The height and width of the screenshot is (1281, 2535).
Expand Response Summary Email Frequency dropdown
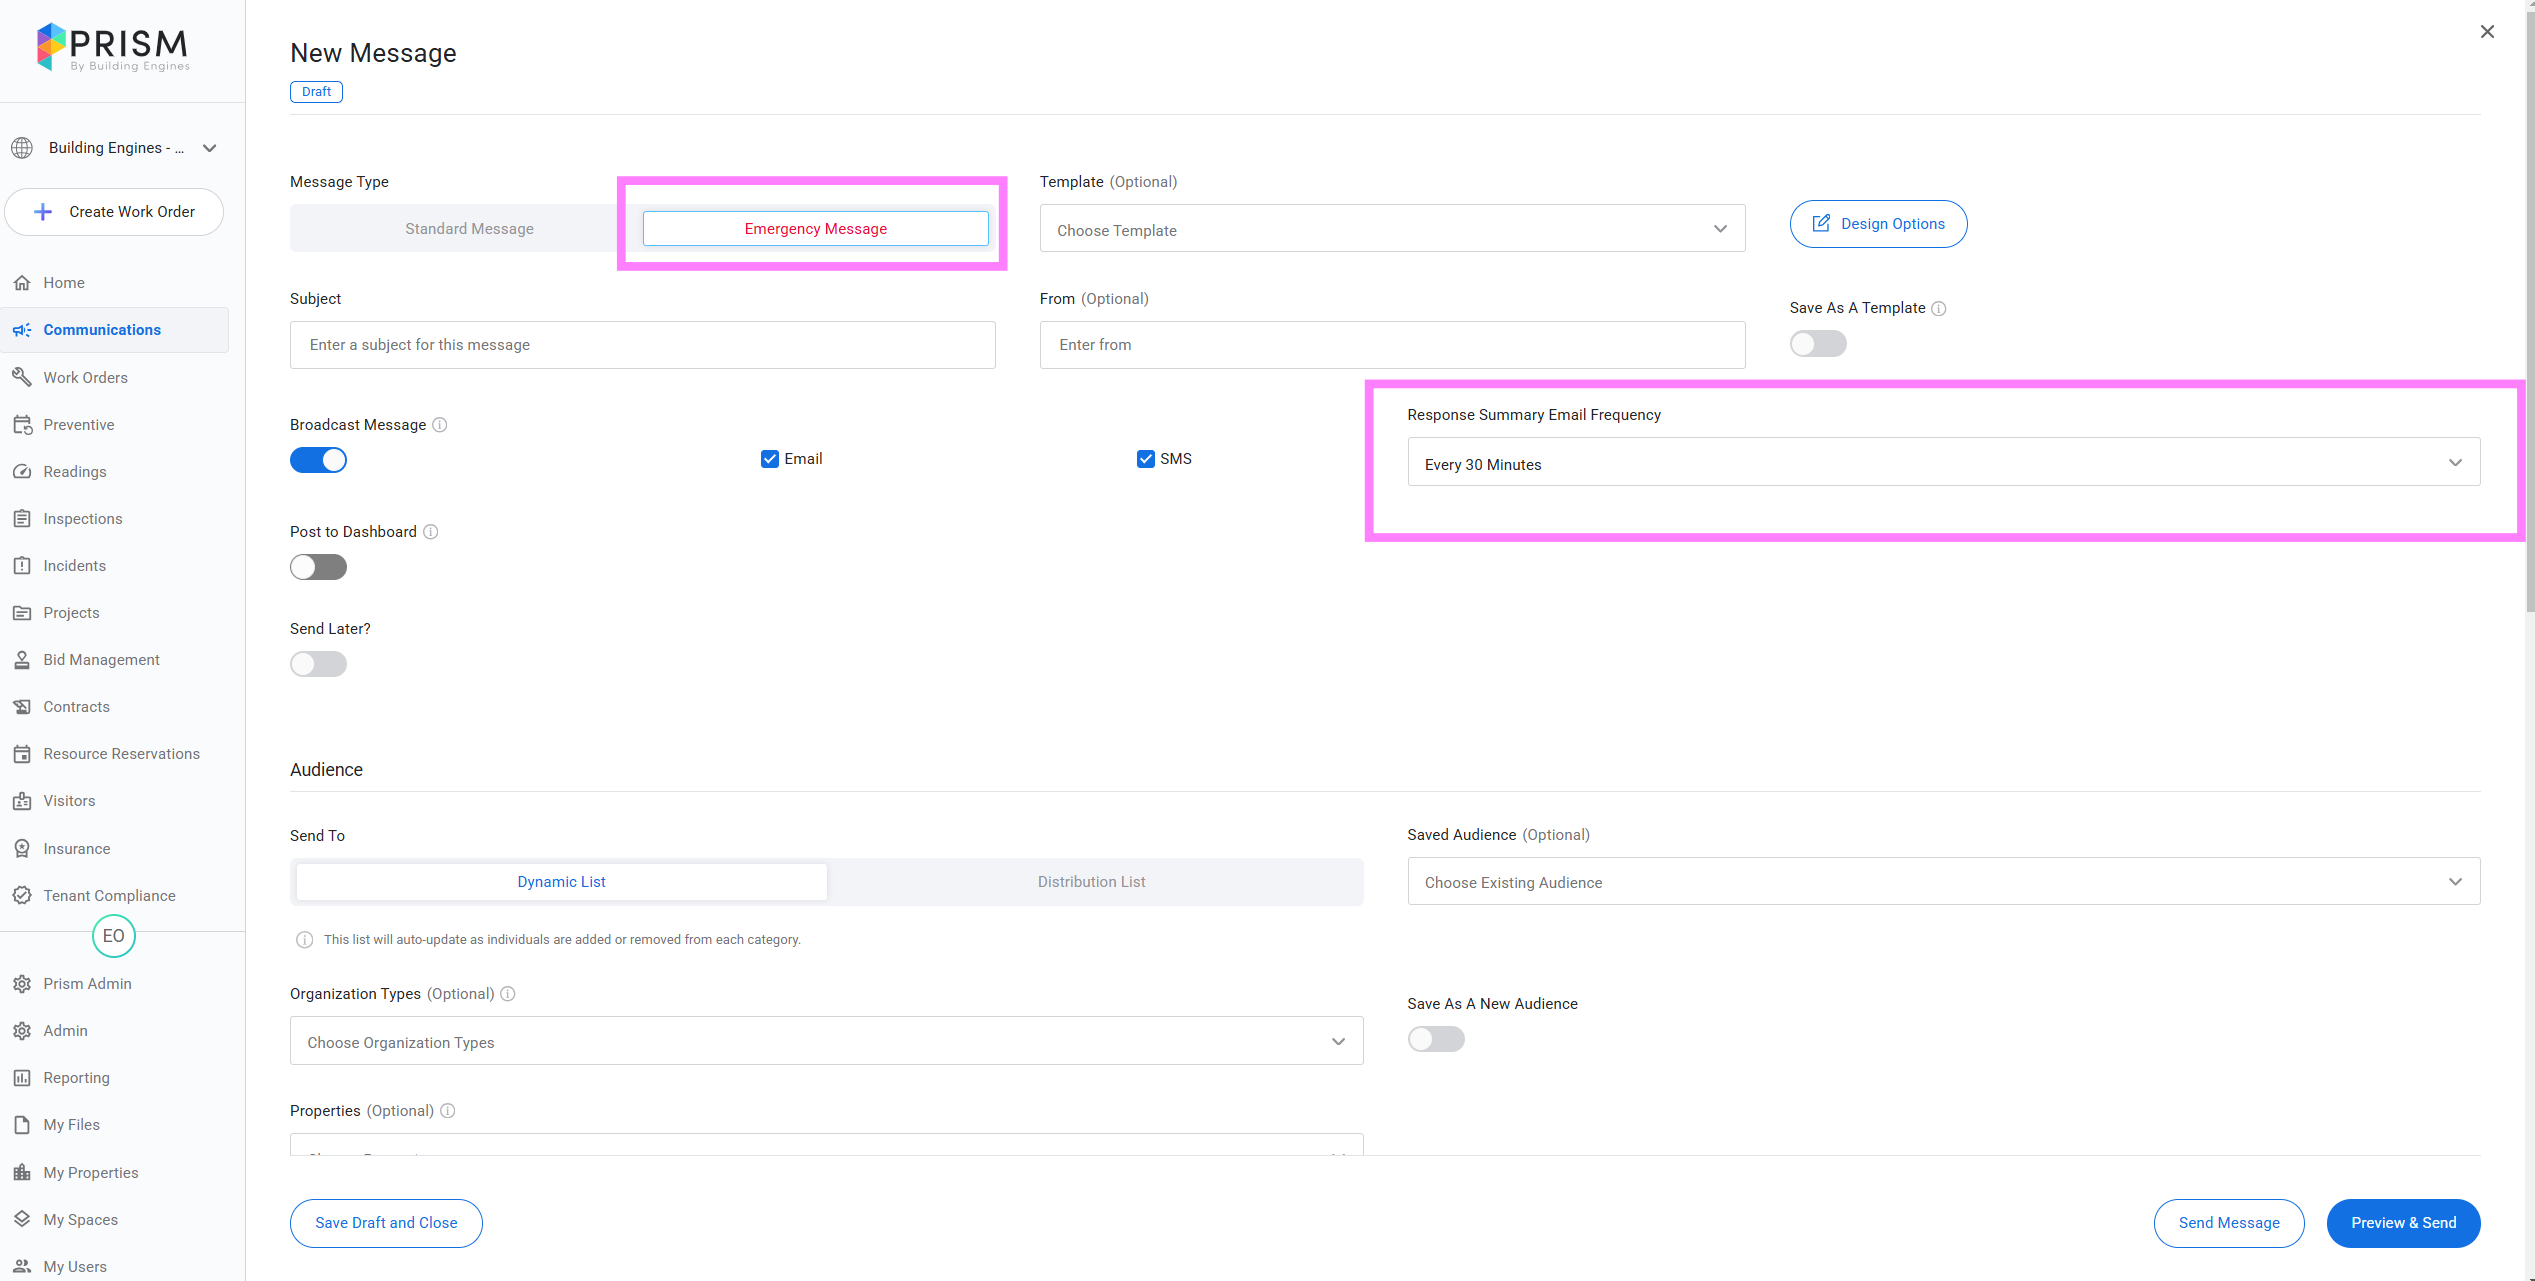coord(1942,463)
